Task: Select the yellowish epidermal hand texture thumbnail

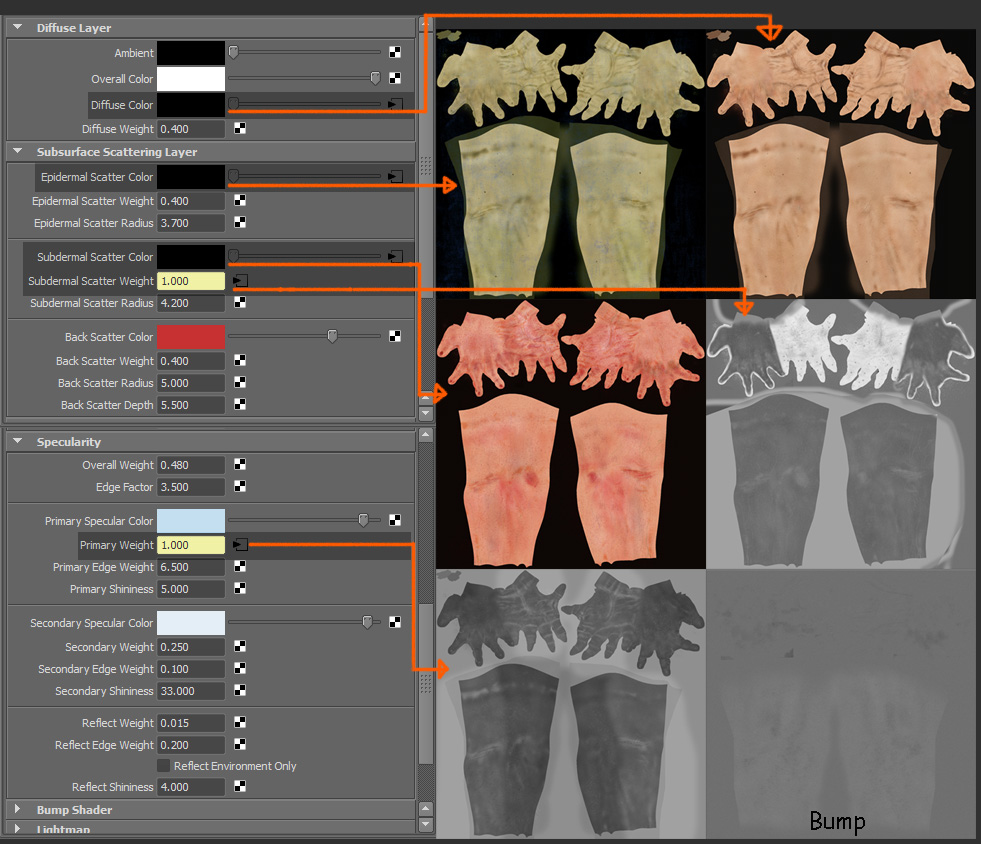Action: pos(571,164)
